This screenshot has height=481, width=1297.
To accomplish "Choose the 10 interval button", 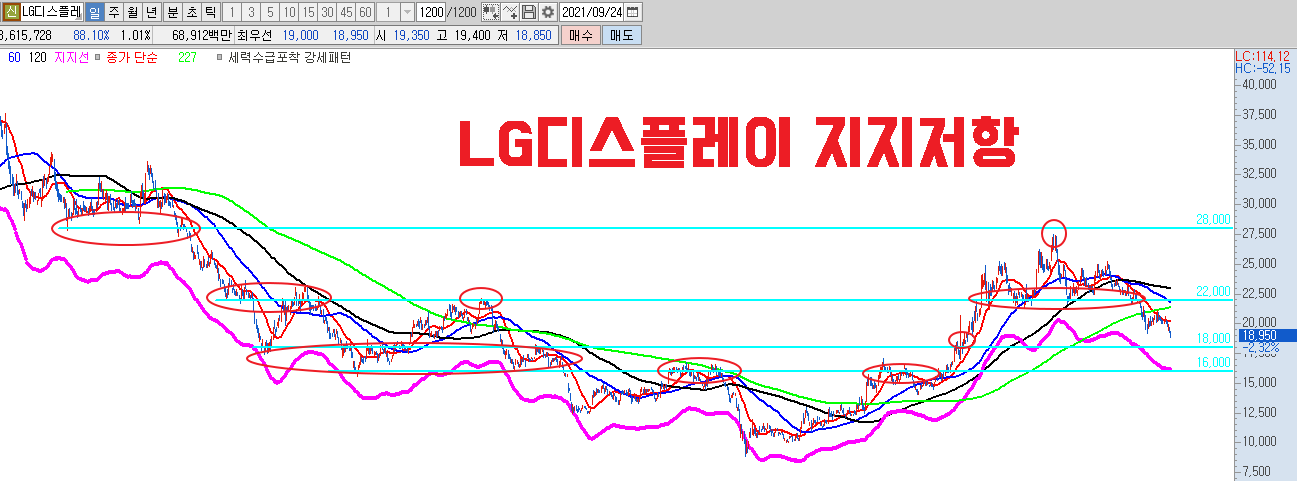I will (288, 13).
